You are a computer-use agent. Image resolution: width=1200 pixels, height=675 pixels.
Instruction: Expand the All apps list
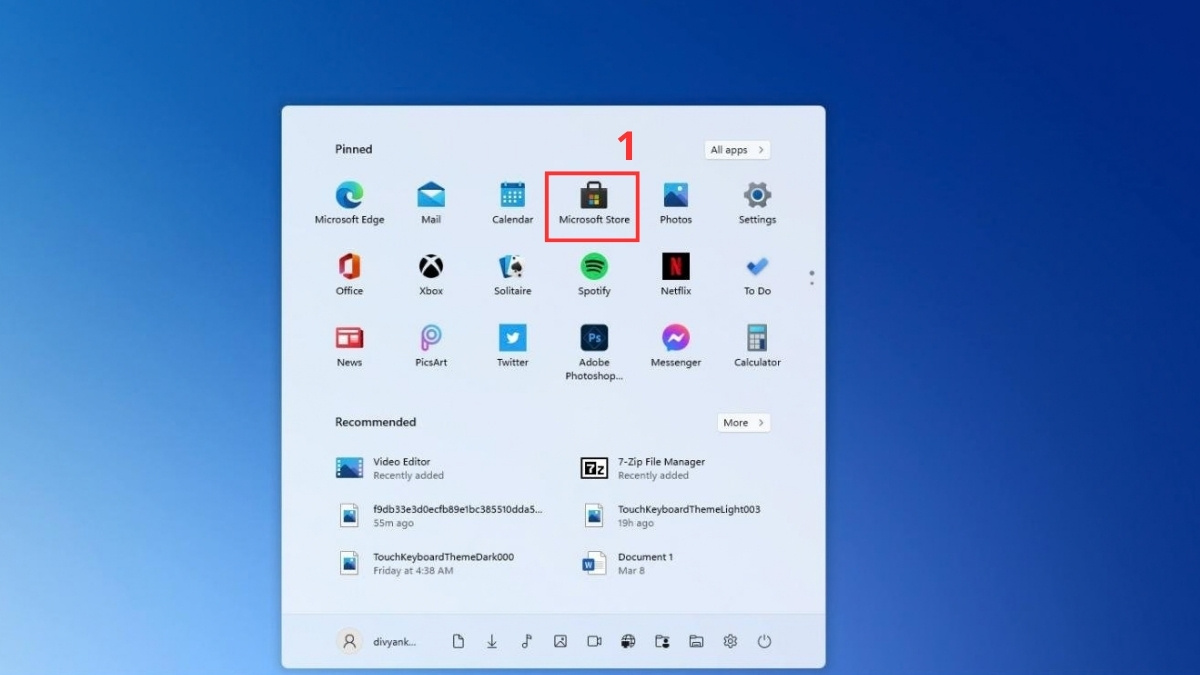click(x=737, y=150)
